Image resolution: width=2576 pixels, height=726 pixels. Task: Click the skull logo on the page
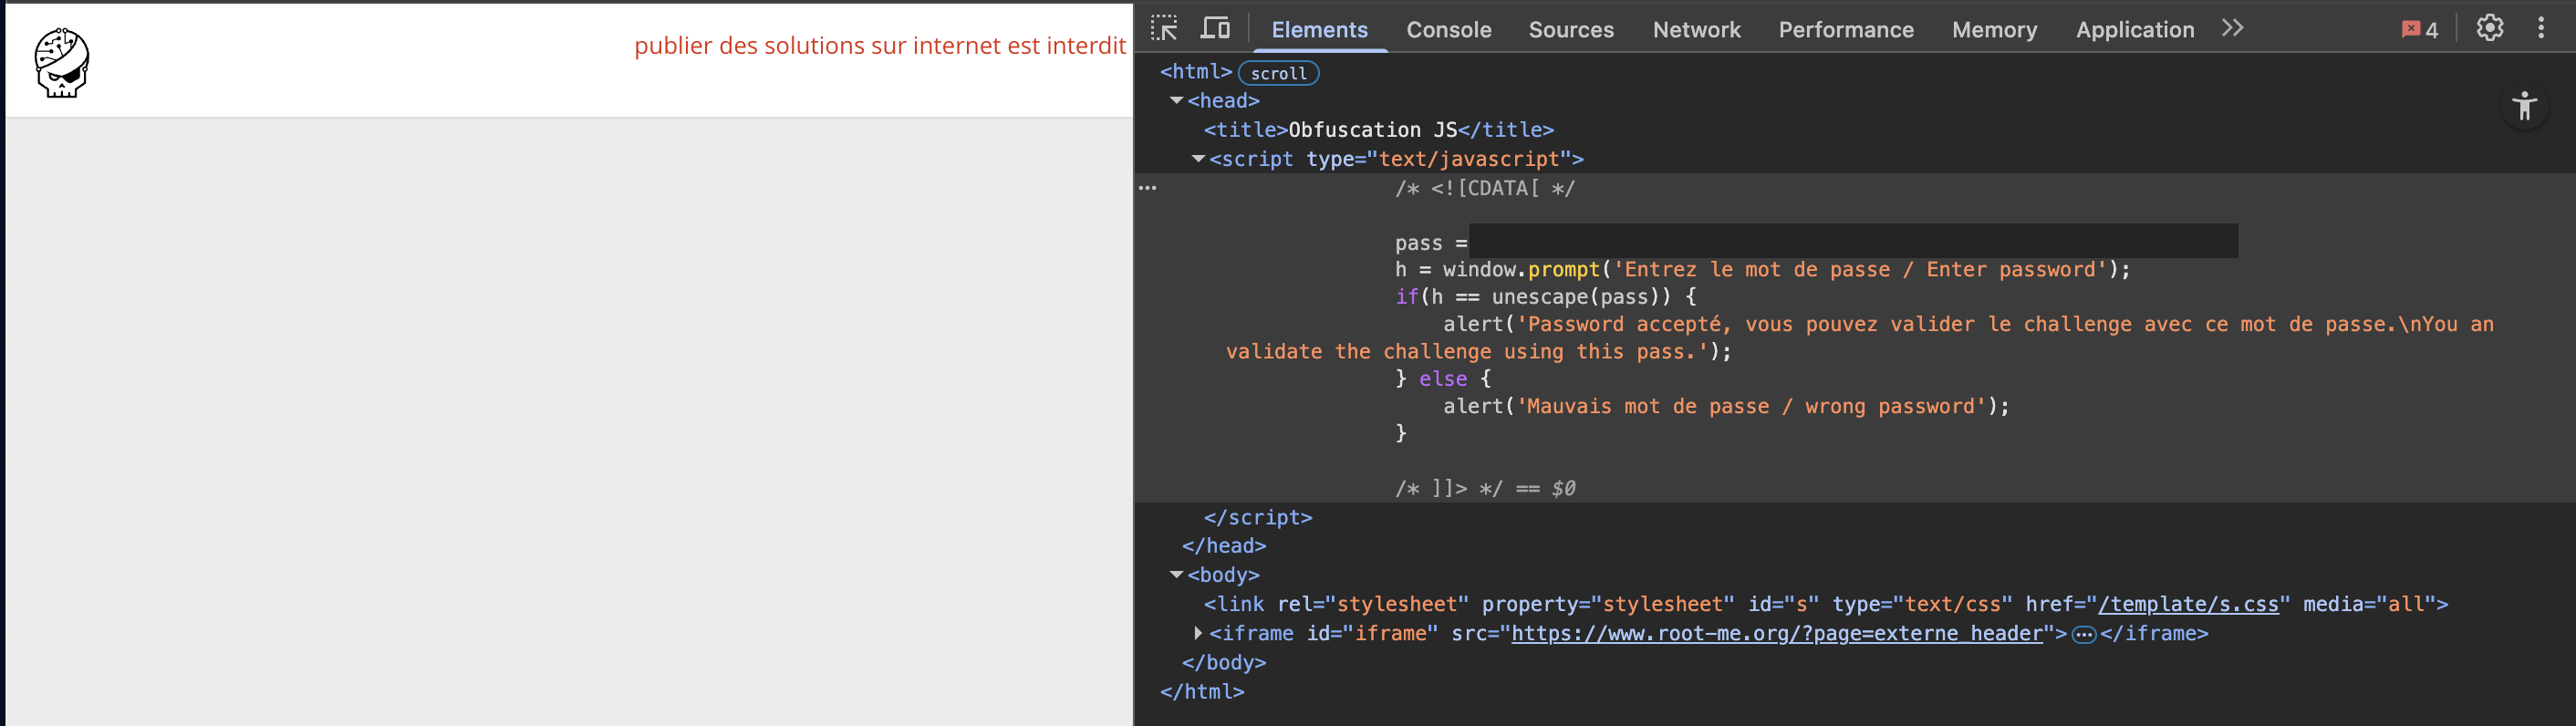(x=62, y=62)
